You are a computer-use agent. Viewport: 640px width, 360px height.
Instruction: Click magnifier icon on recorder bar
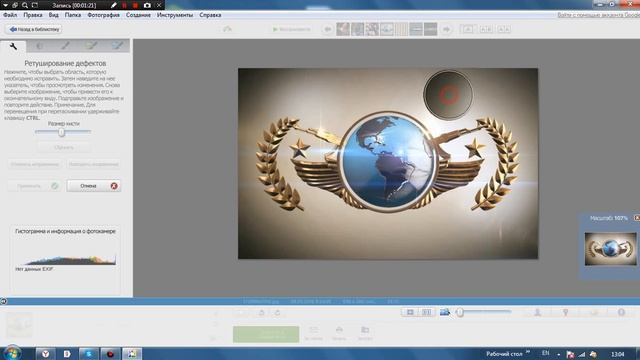coord(25,5)
